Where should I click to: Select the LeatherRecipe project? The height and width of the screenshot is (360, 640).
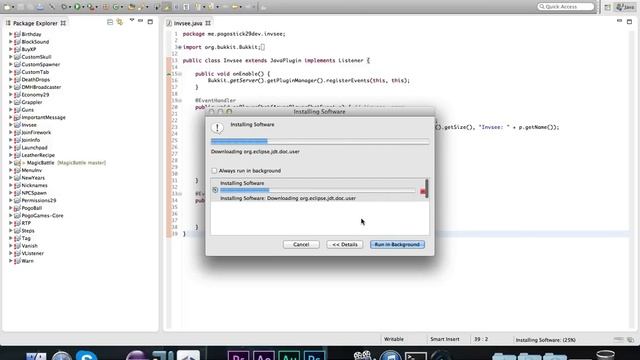pyautogui.click(x=38, y=155)
